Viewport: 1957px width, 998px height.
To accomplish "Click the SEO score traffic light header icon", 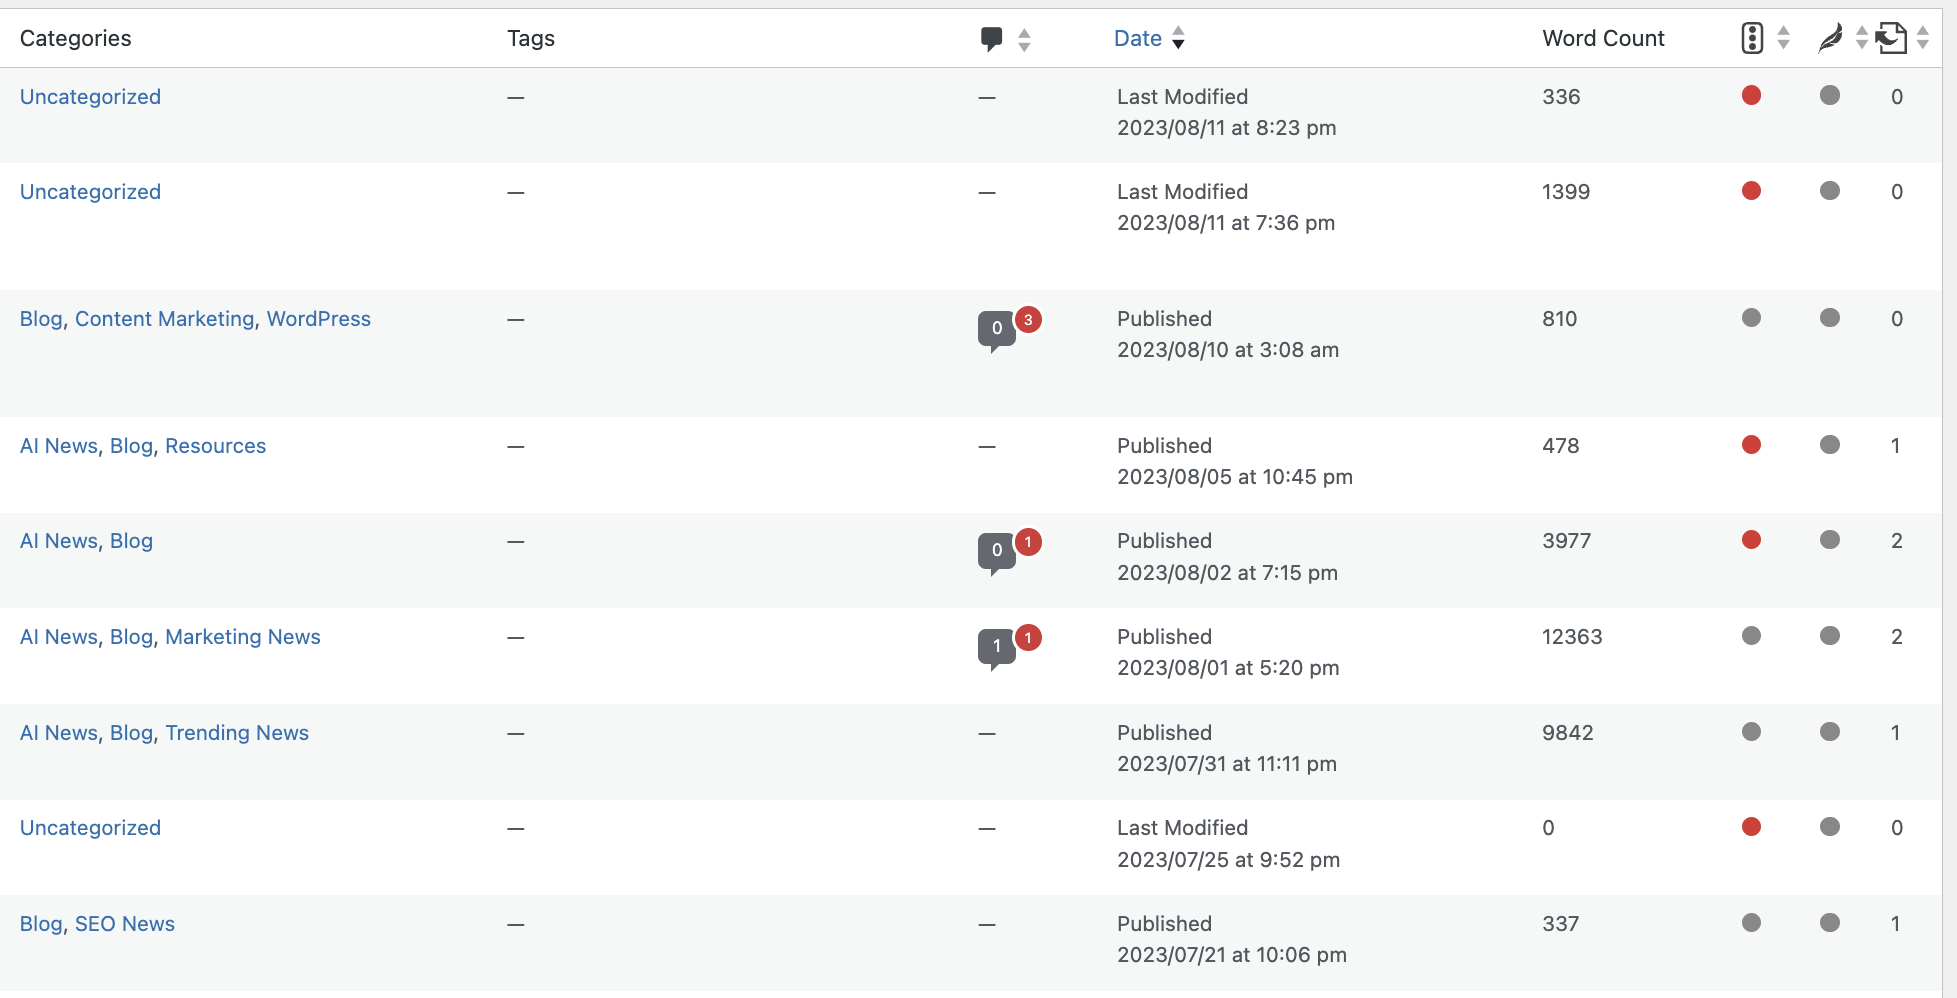I will click(x=1751, y=38).
